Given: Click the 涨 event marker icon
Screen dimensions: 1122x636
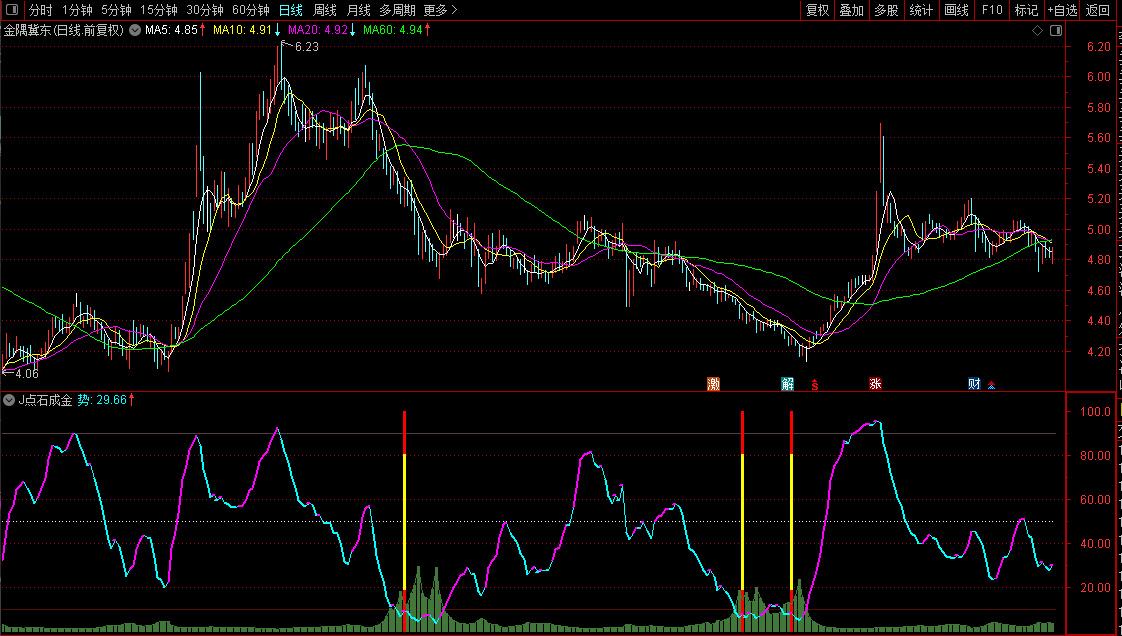Looking at the screenshot, I should point(875,384).
